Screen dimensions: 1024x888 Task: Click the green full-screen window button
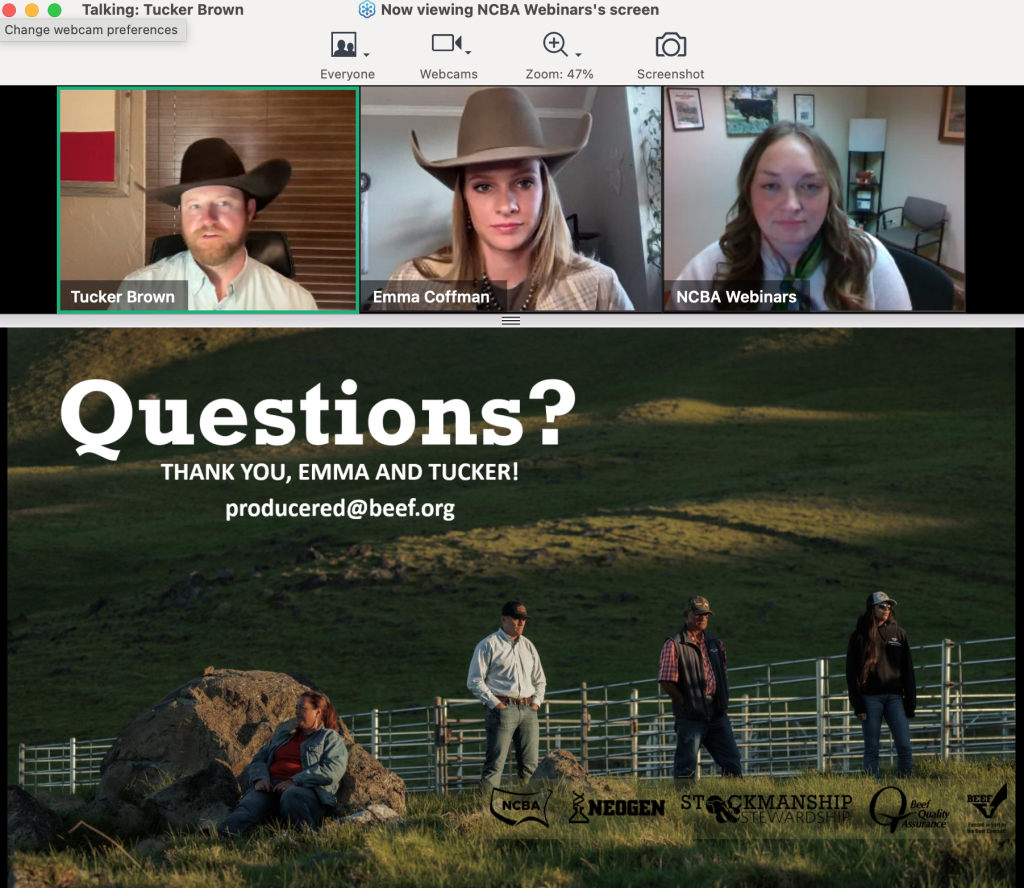coord(54,10)
